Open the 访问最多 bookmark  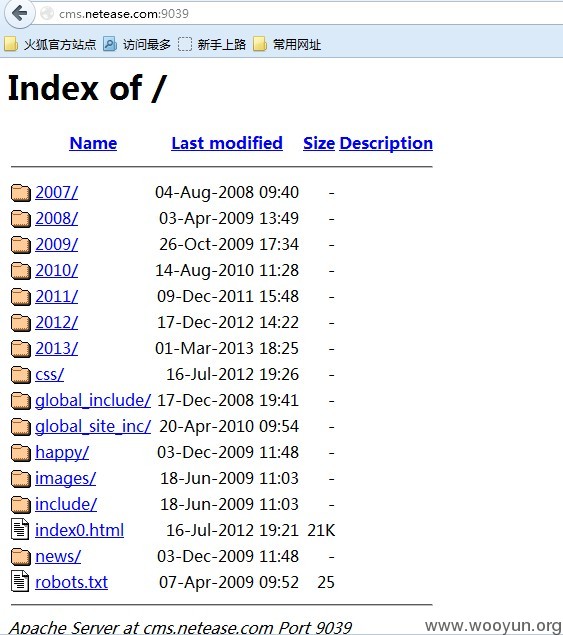tap(137, 44)
